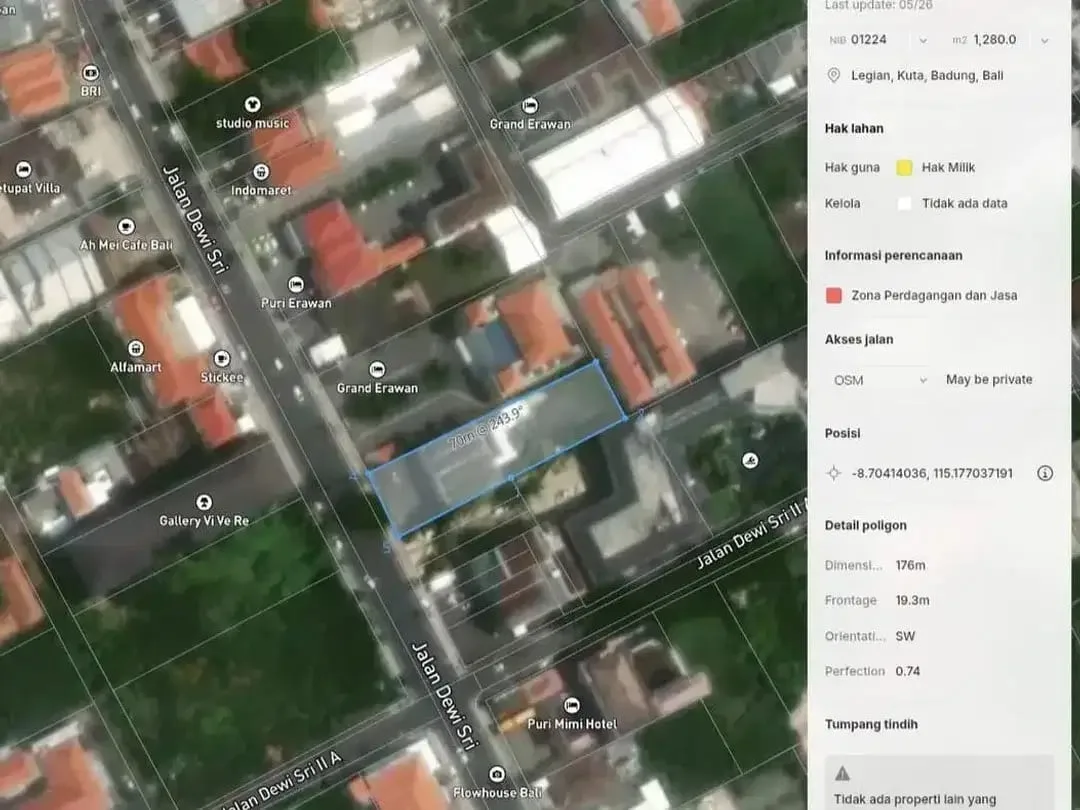The width and height of the screenshot is (1080, 810).
Task: Click the Orientation SW value
Action: [x=905, y=636]
